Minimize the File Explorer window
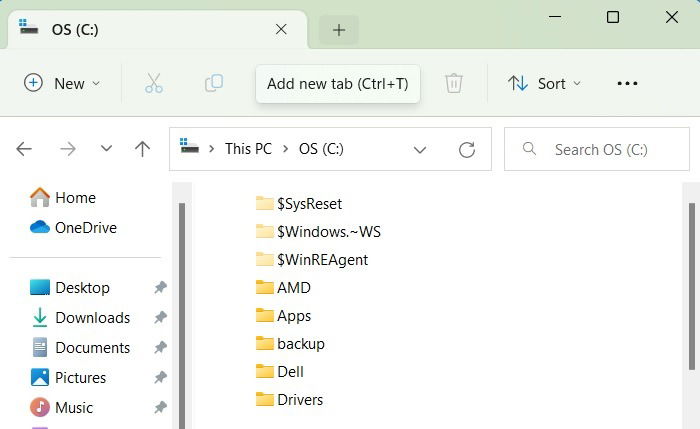This screenshot has width=700, height=429. tap(555, 17)
